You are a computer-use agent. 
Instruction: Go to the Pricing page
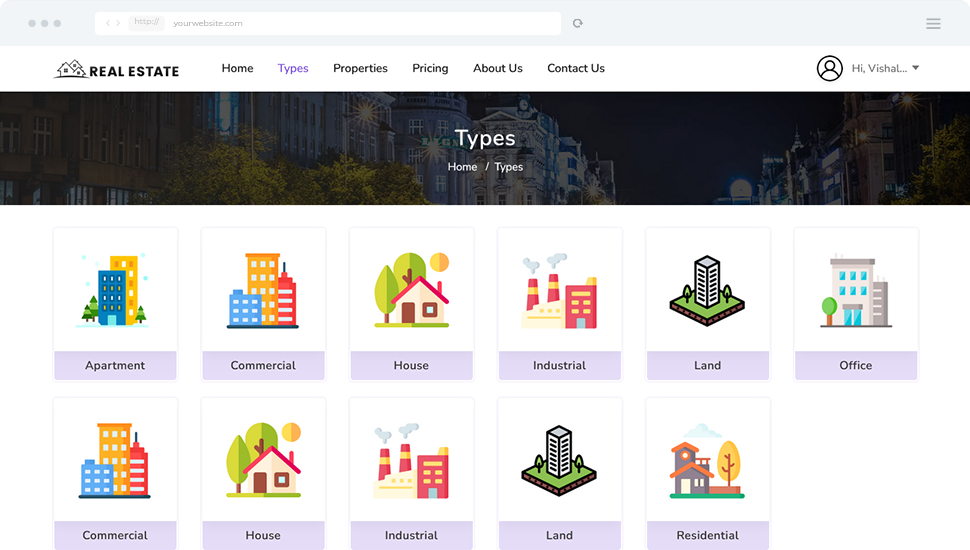pos(430,68)
